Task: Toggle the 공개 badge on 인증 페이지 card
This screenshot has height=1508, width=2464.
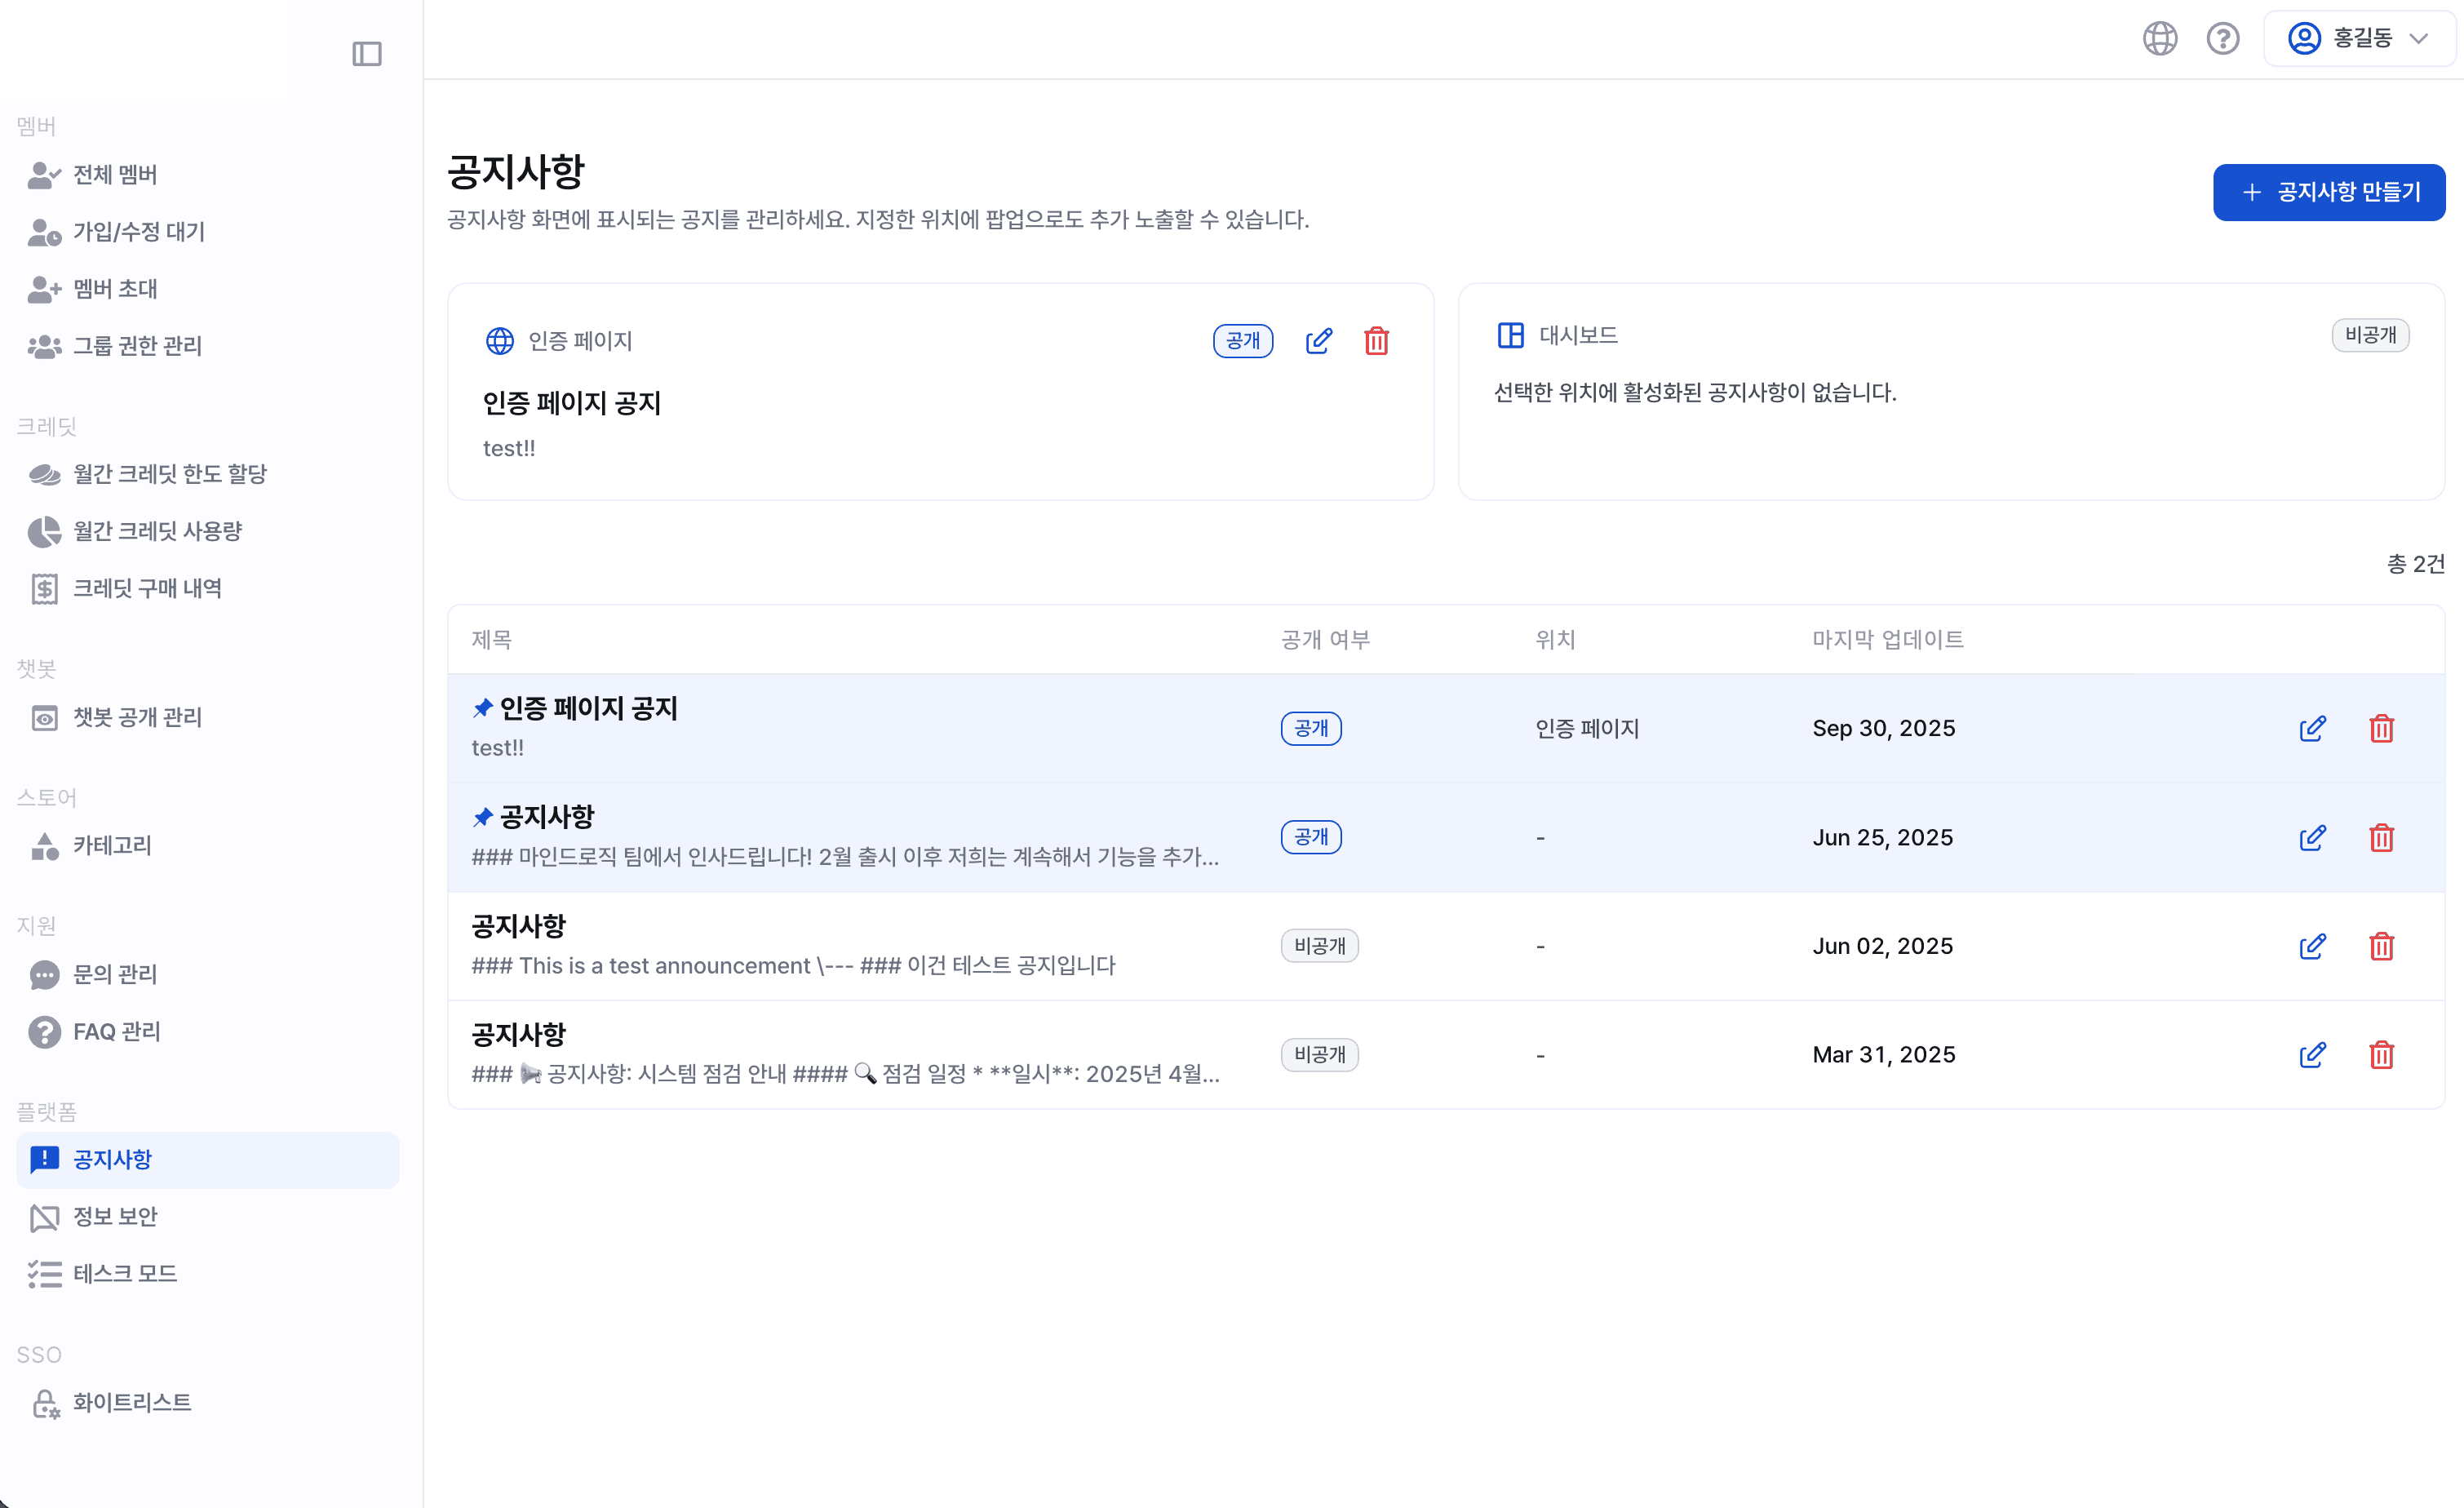Action: point(1242,340)
